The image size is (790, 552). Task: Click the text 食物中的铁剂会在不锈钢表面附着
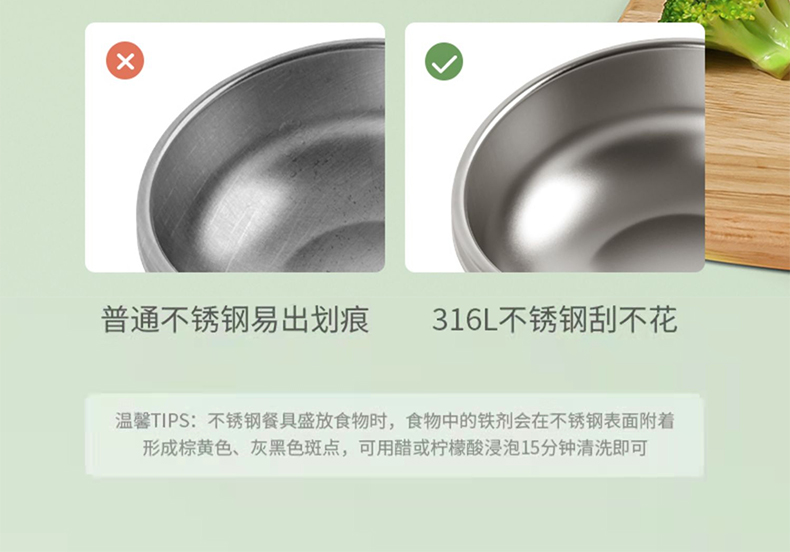pyautogui.click(x=540, y=421)
